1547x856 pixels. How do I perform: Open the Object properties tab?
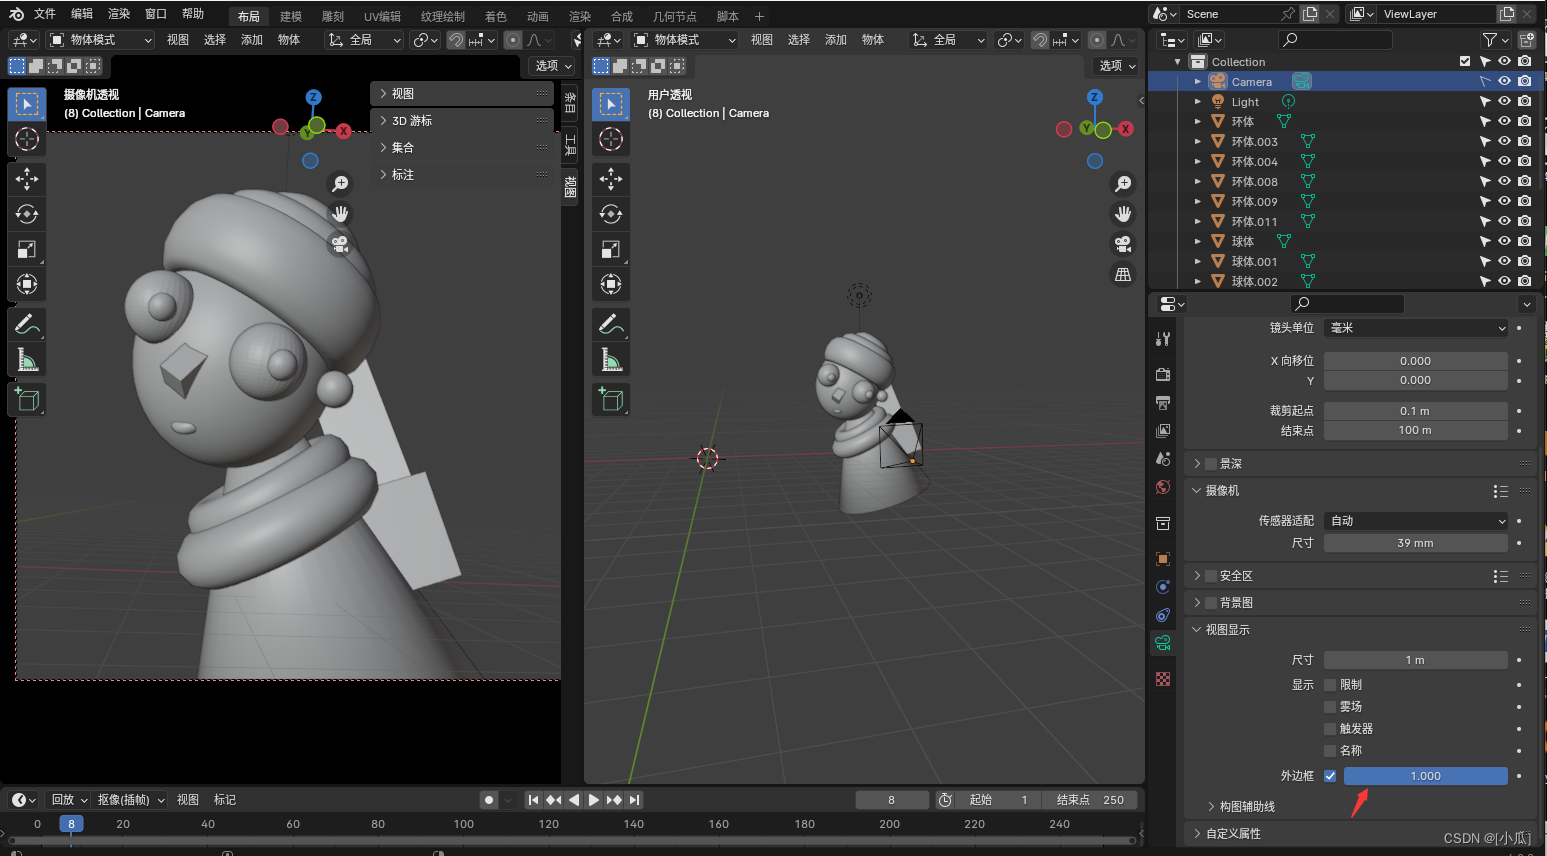(x=1163, y=559)
